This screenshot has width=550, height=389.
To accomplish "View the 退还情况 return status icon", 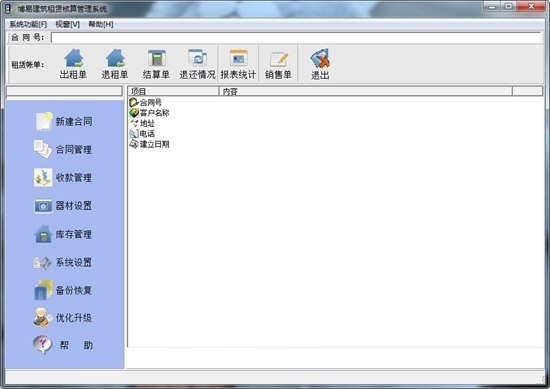I will tap(197, 58).
